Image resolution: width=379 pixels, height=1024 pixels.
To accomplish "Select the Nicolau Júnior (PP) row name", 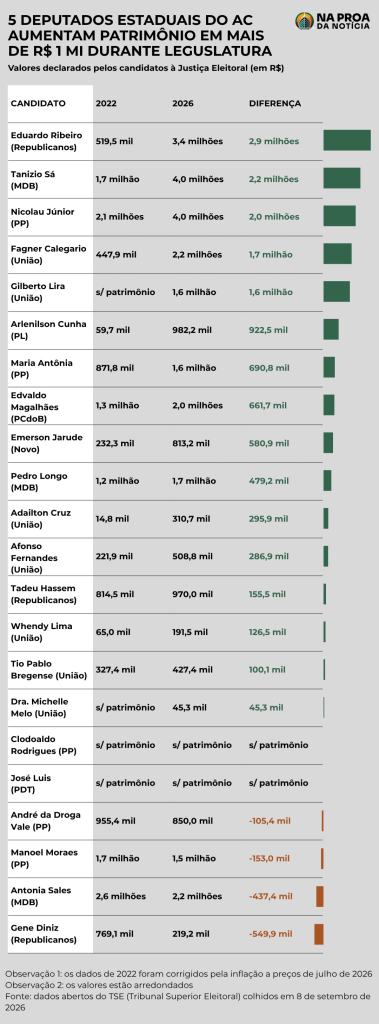I will [x=42, y=217].
